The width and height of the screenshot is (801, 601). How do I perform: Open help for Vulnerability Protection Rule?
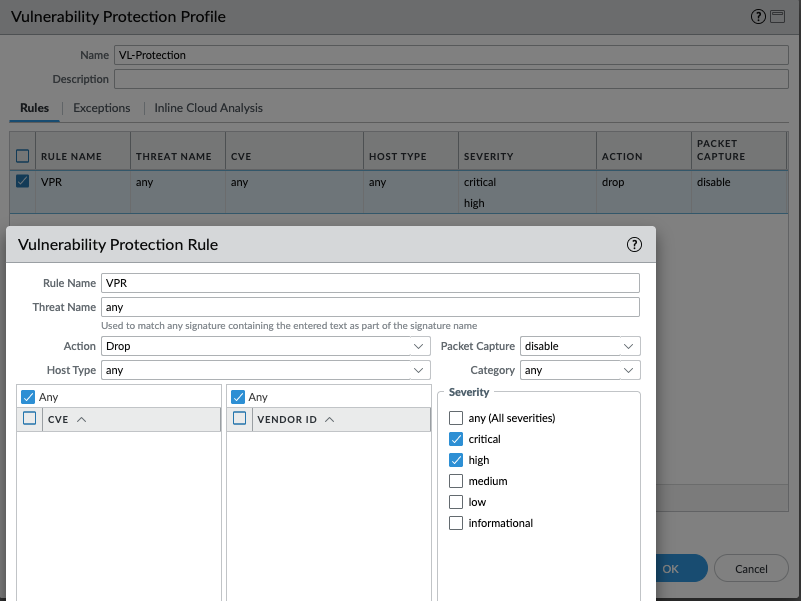coord(634,244)
